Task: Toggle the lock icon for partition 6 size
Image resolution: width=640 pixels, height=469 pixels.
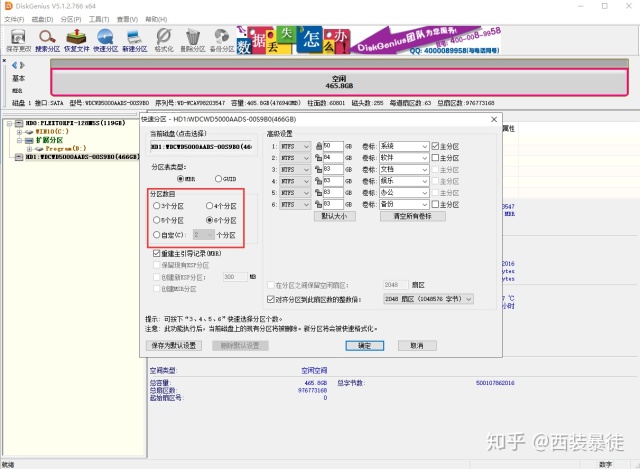Action: click(x=319, y=204)
